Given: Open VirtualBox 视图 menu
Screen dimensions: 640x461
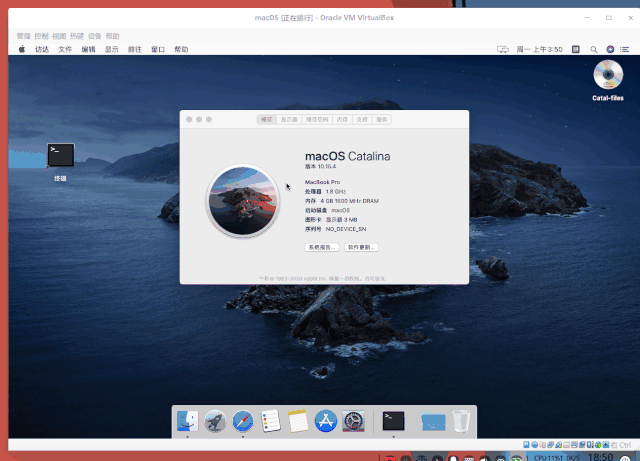Looking at the screenshot, I should (x=59, y=36).
